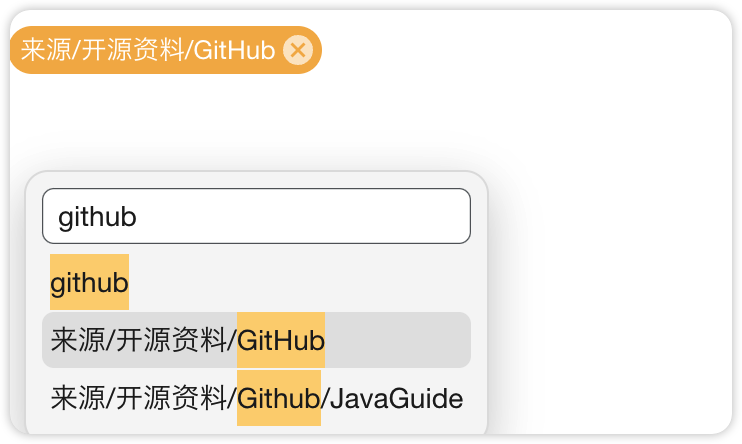Choose the 来源/开源资料/GitHub suggestion row
Screen dimensions: 742x444
tap(256, 340)
